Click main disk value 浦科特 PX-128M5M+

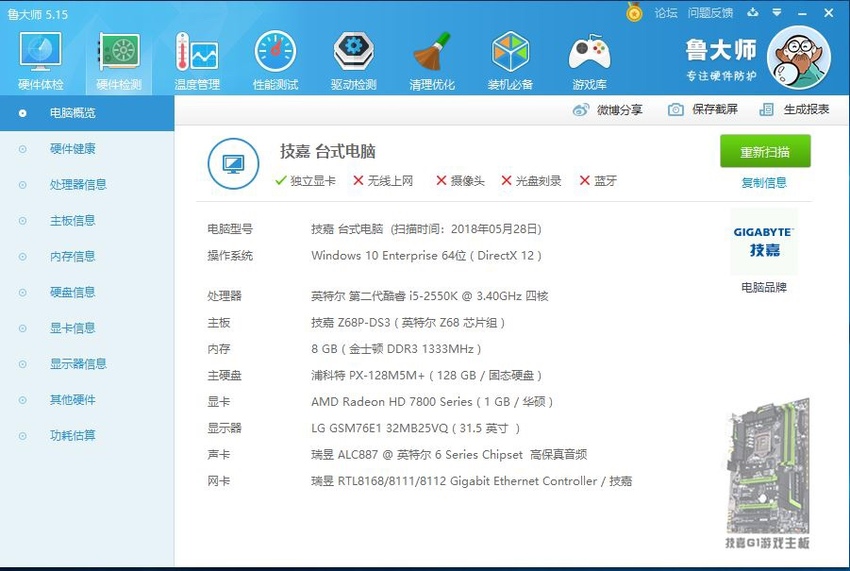426,375
